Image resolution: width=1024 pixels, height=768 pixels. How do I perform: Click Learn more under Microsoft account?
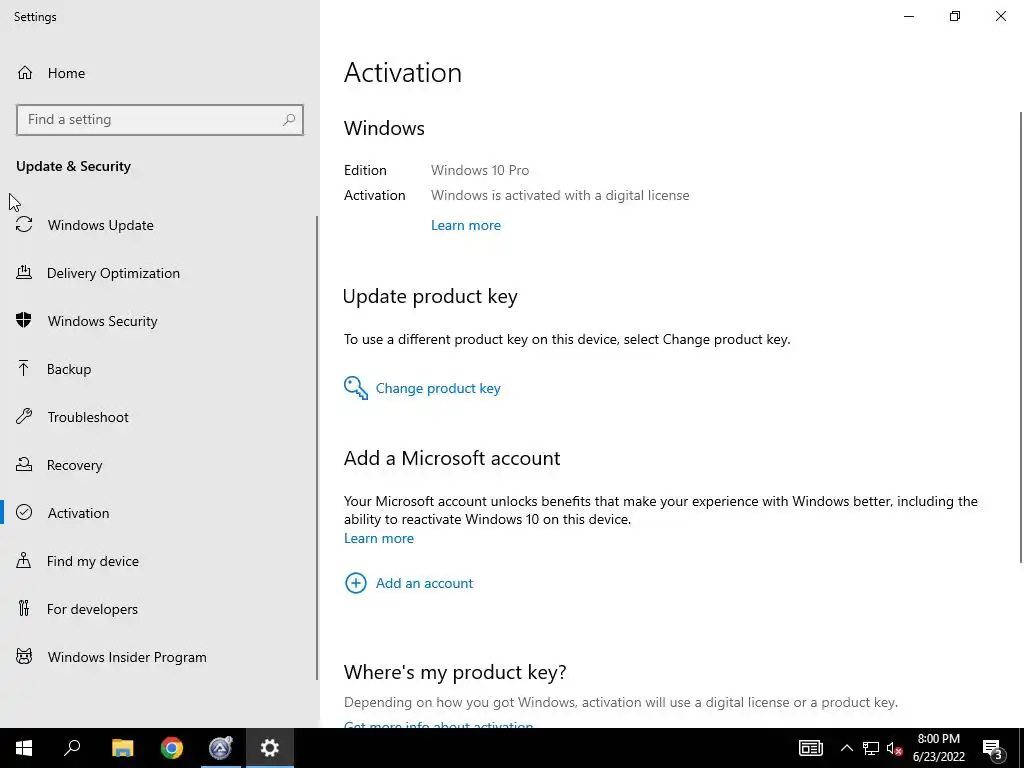click(x=379, y=538)
